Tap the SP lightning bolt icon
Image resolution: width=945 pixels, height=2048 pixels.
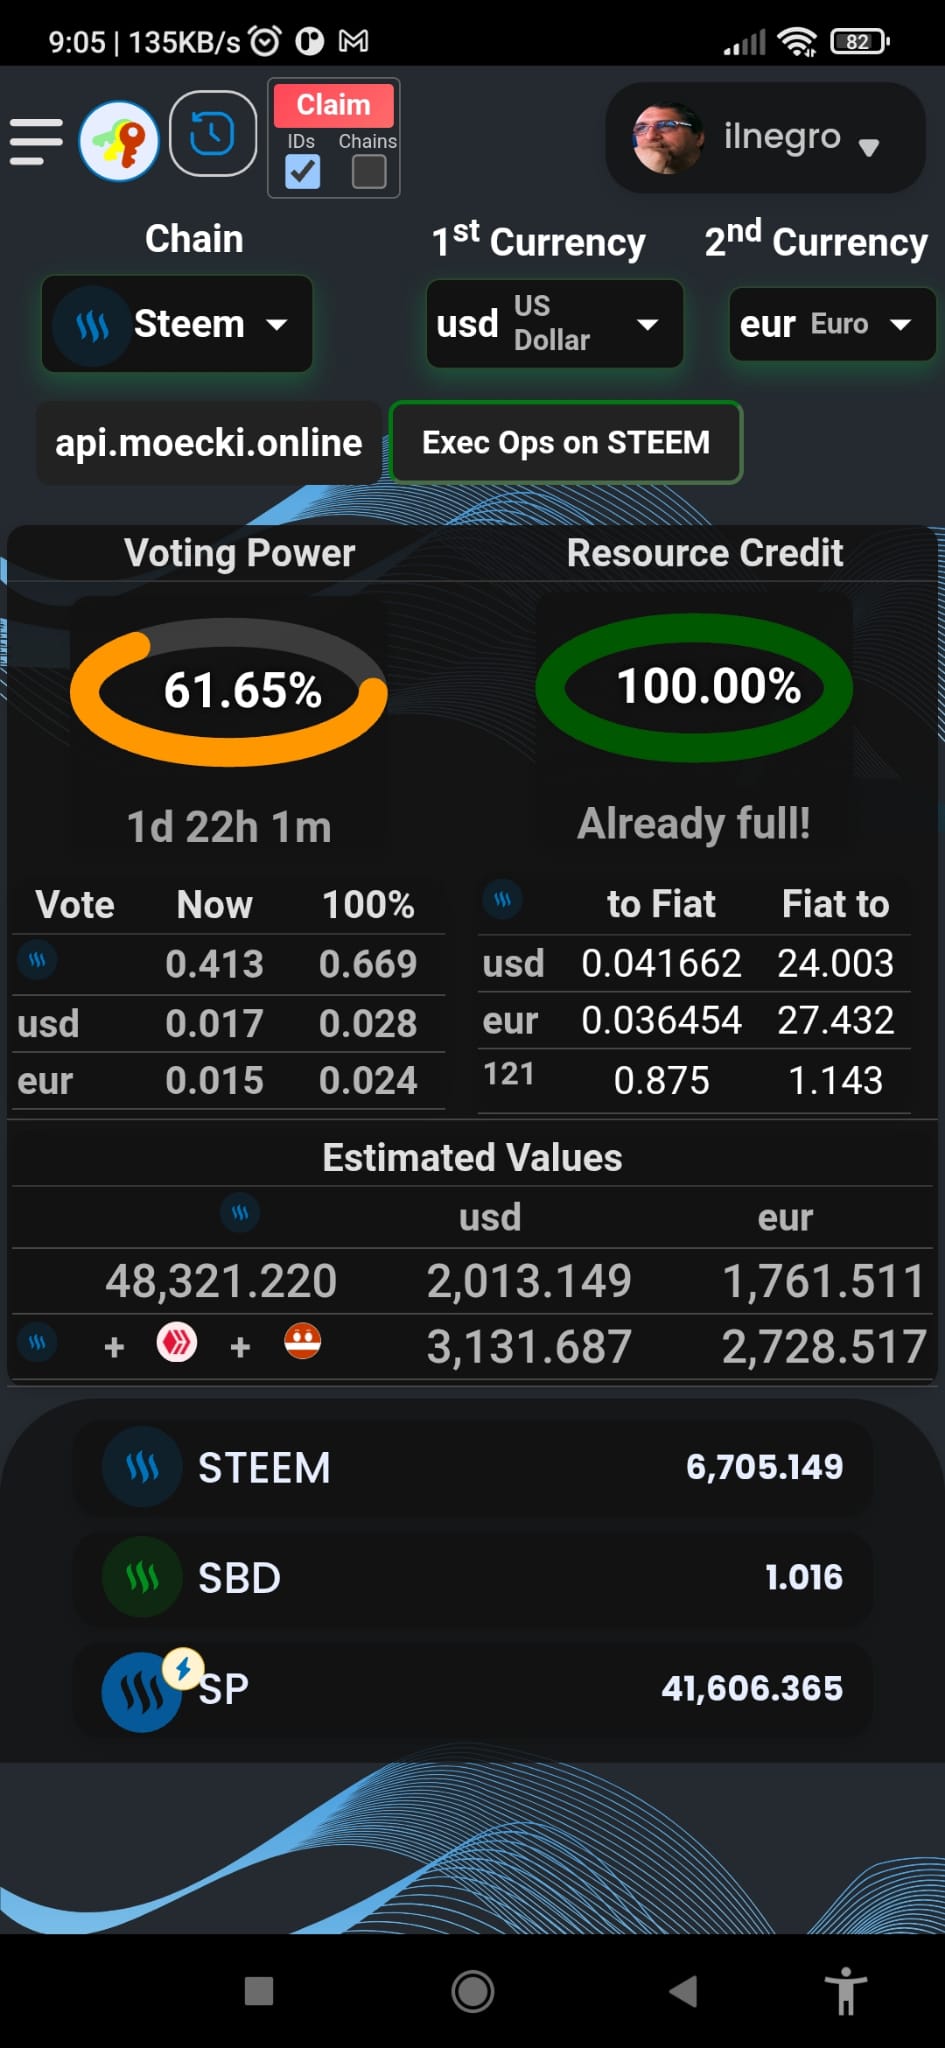point(183,1669)
